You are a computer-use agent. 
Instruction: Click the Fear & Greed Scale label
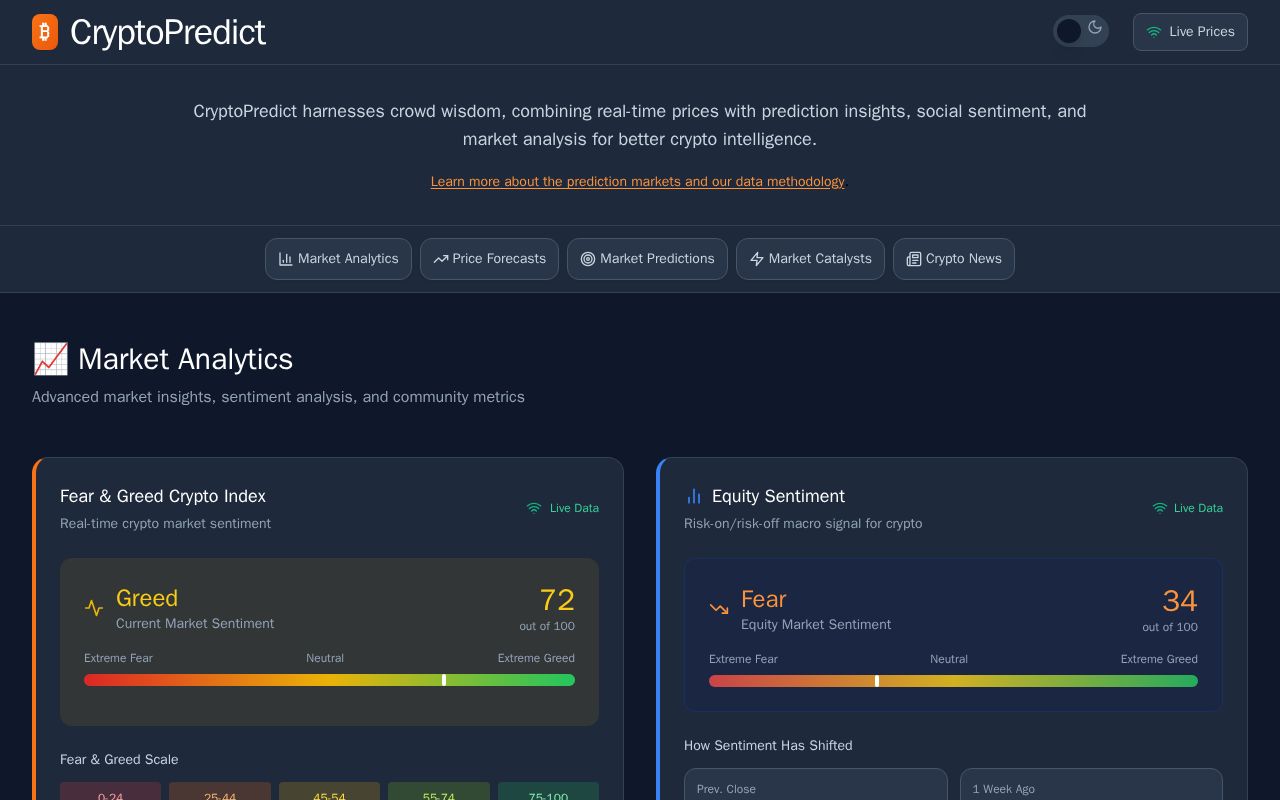[119, 759]
